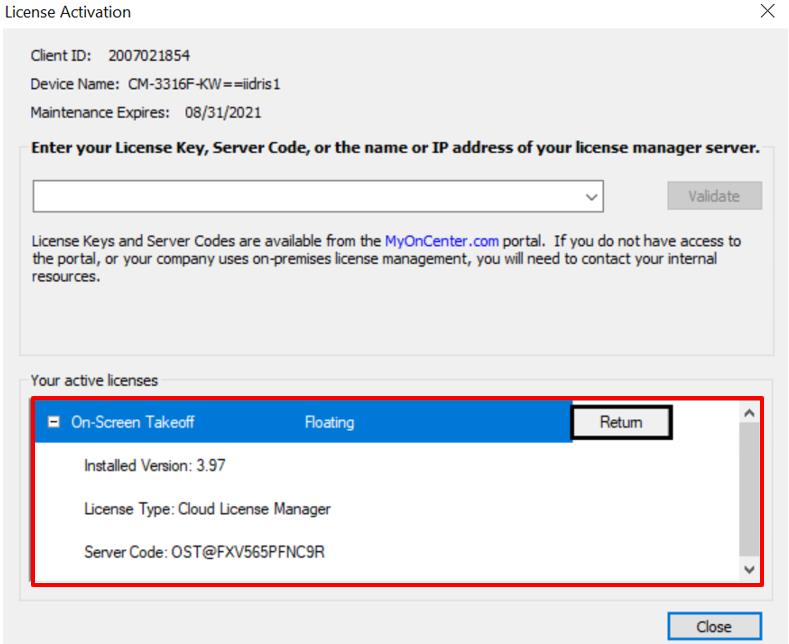Click Return to release the floating license

(620, 423)
